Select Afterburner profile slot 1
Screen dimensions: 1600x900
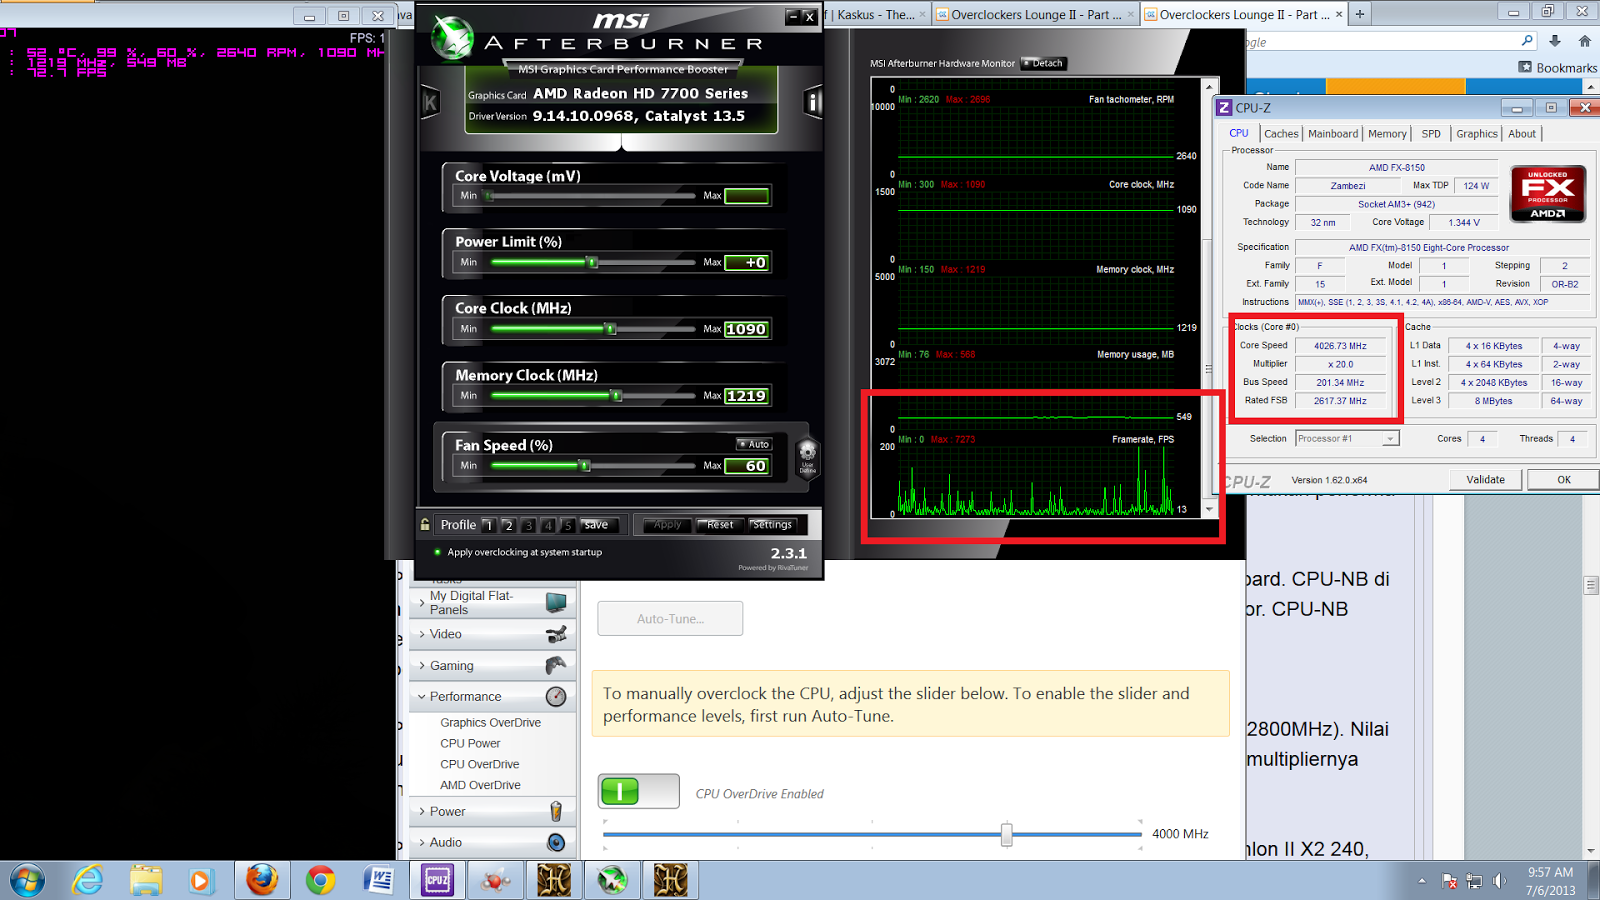(488, 525)
